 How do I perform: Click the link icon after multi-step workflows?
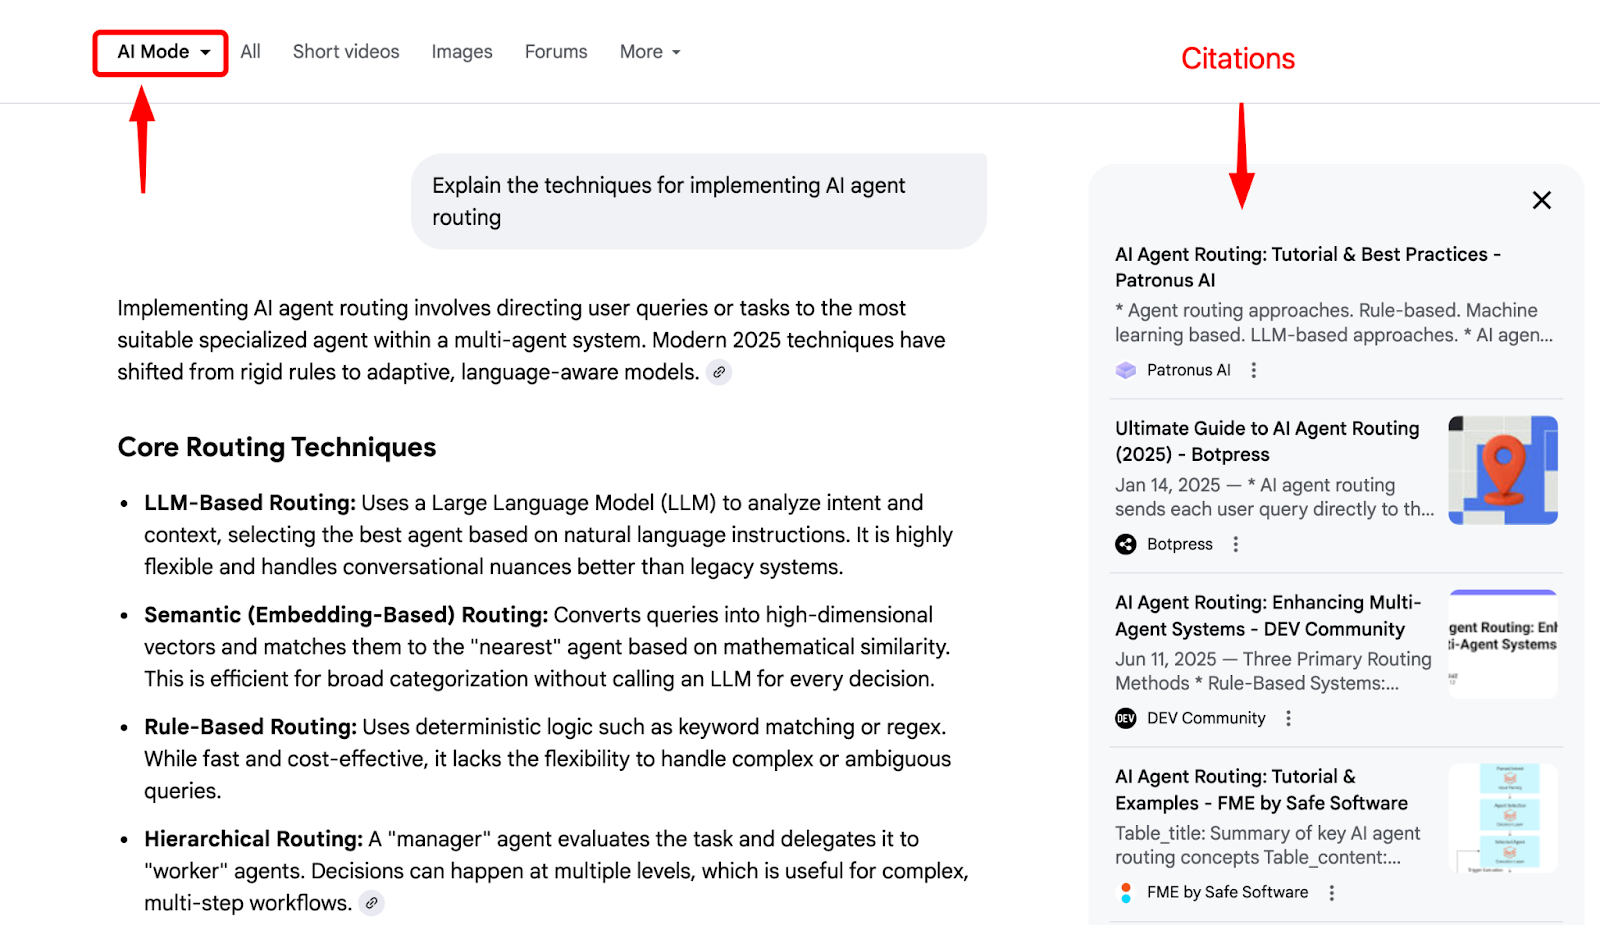(x=371, y=903)
